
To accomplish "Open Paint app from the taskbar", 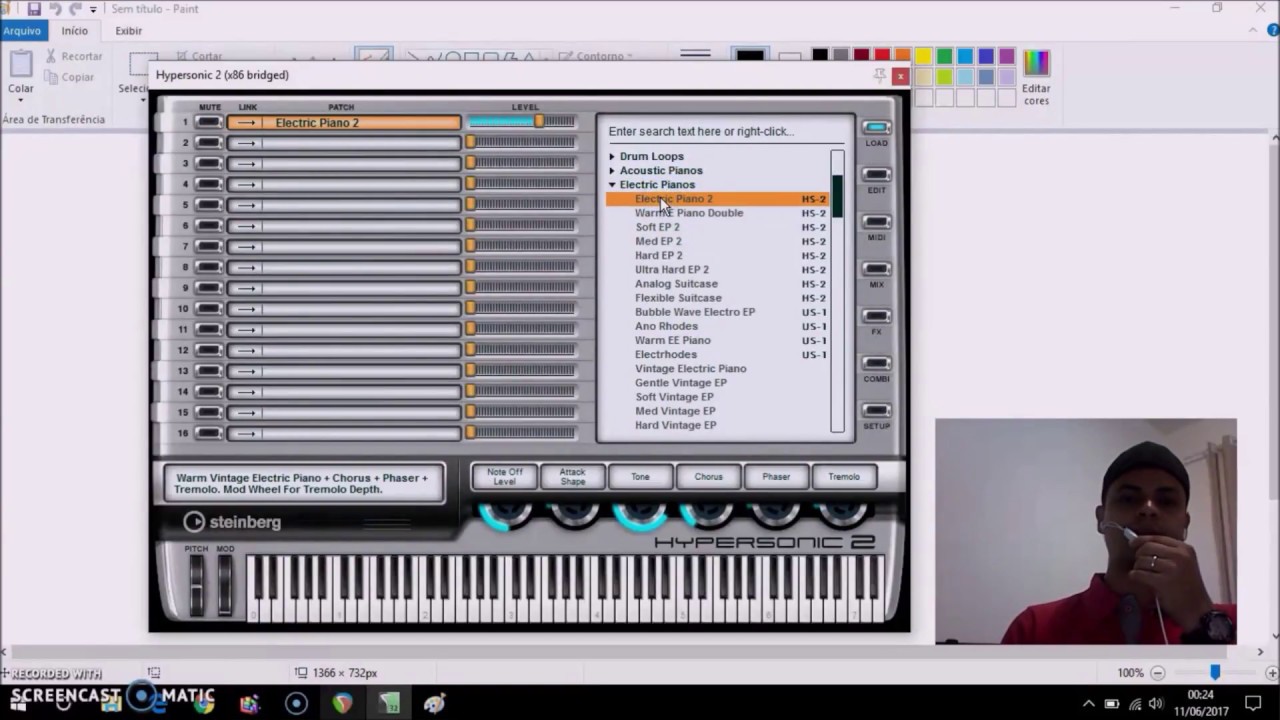I will pos(434,703).
